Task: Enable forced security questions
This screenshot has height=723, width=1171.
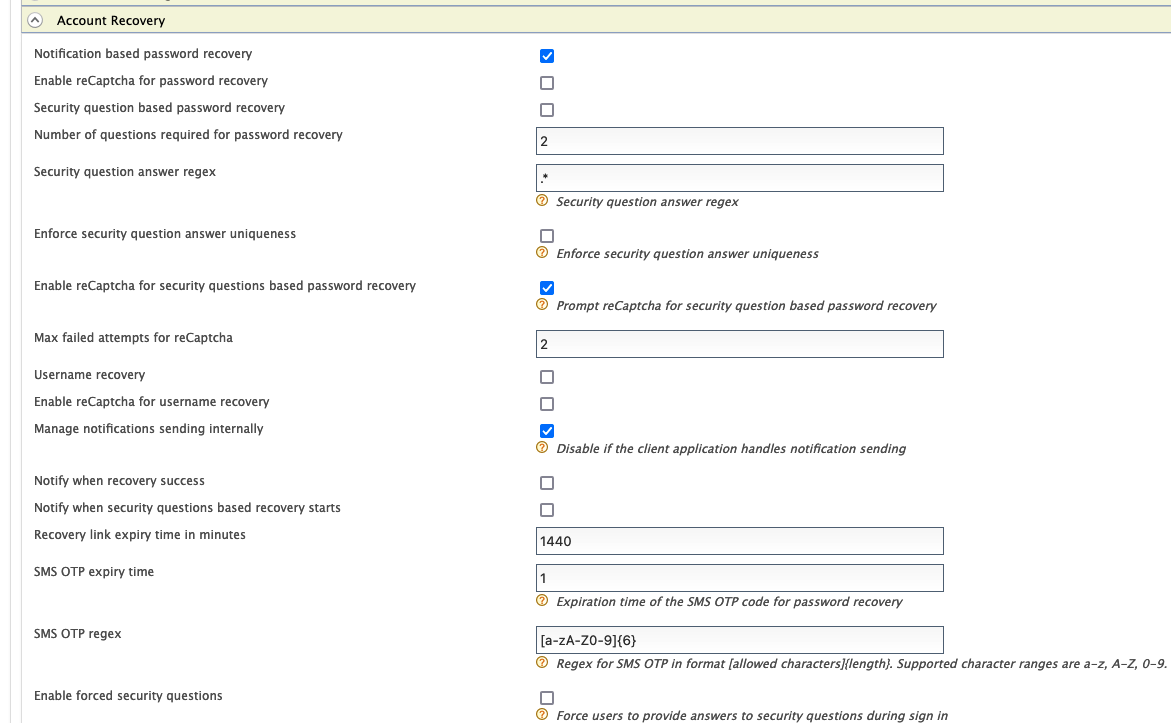Action: 546,697
